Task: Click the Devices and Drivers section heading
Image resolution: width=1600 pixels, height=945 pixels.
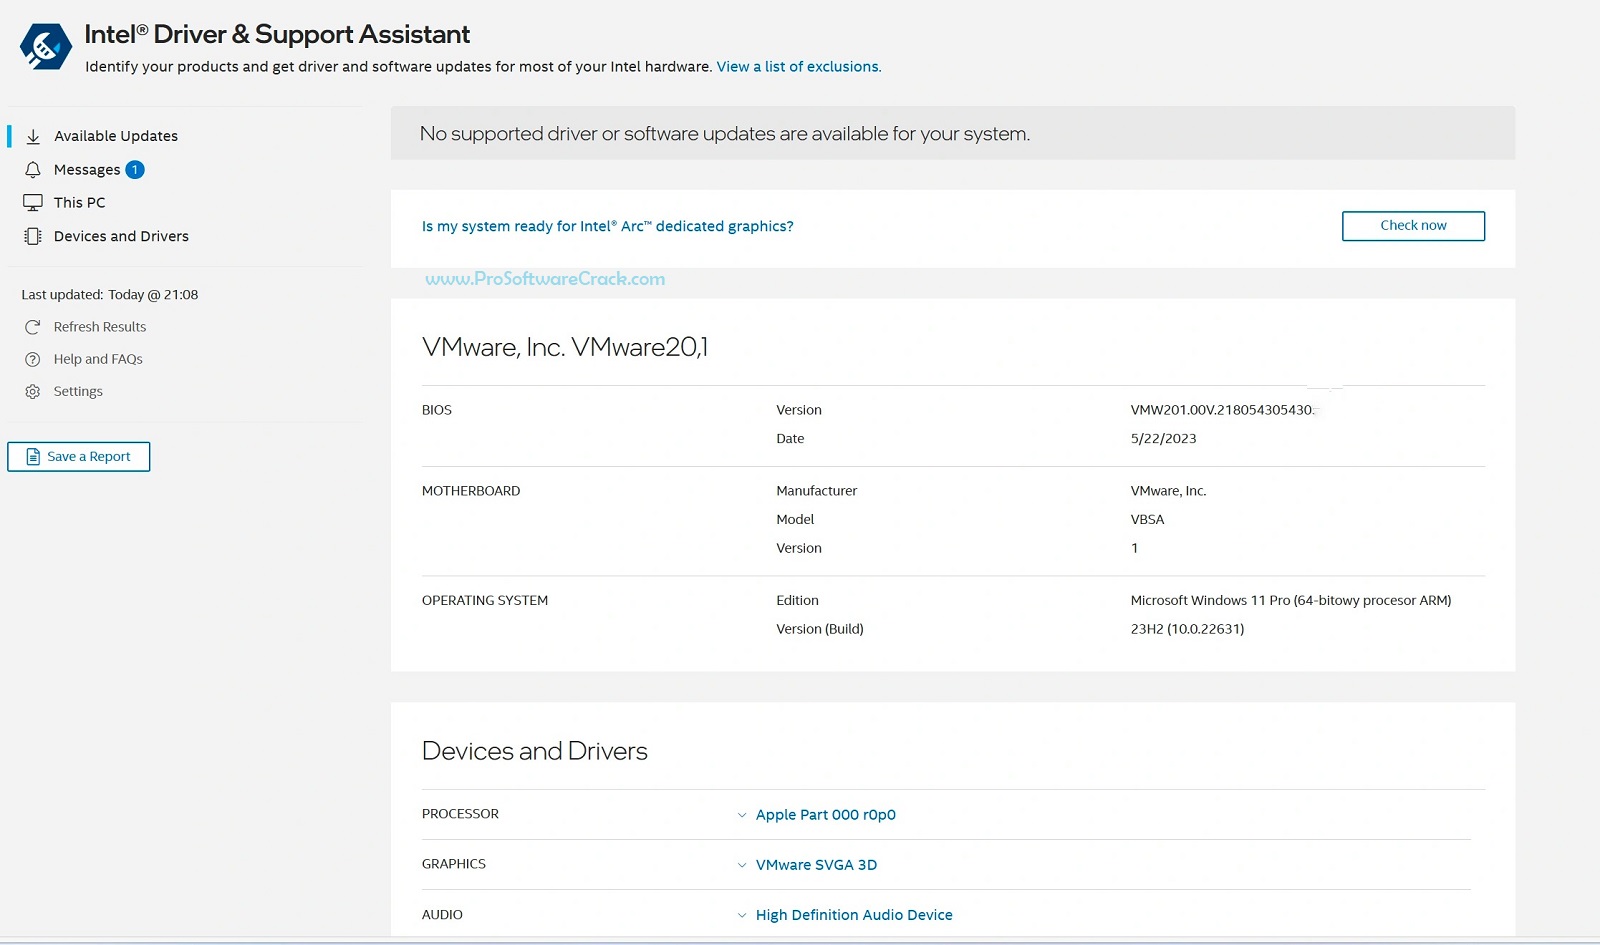Action: click(x=535, y=751)
